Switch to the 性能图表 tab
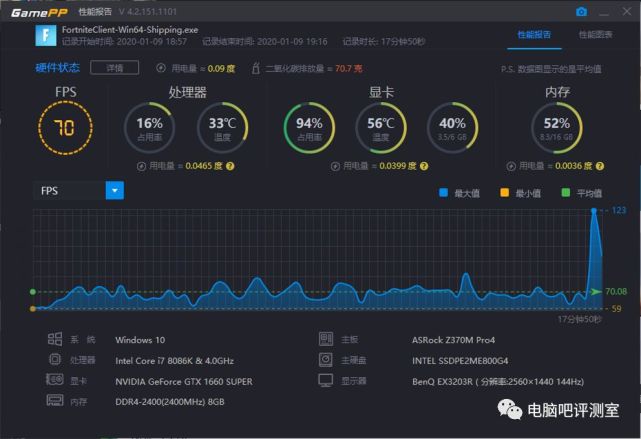Viewport: 641px width, 439px height. [595, 35]
